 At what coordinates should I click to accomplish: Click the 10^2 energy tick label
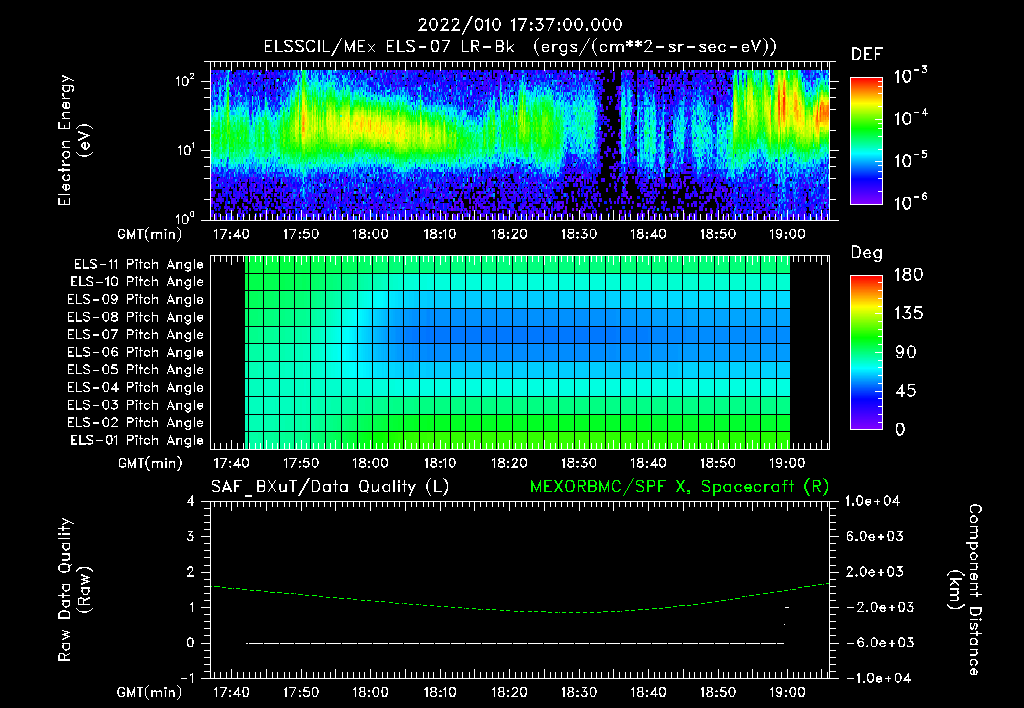(x=185, y=81)
